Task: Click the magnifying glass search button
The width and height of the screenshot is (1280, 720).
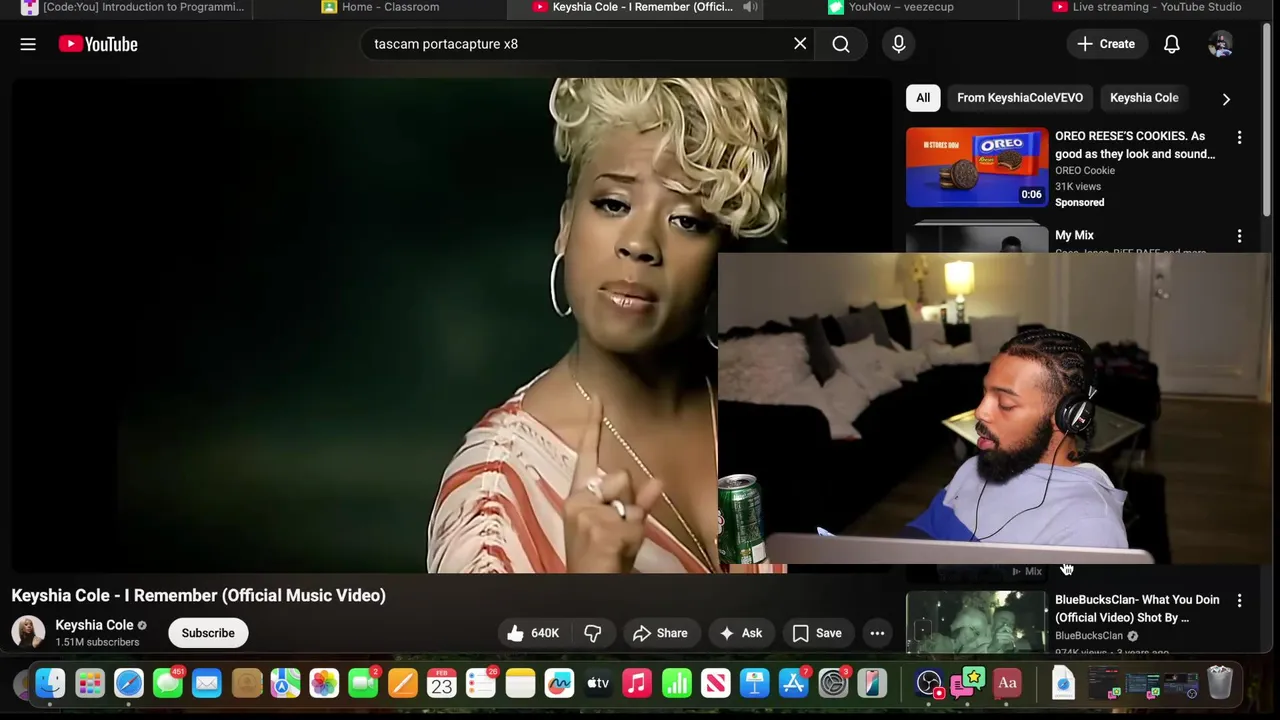Action: (x=841, y=44)
